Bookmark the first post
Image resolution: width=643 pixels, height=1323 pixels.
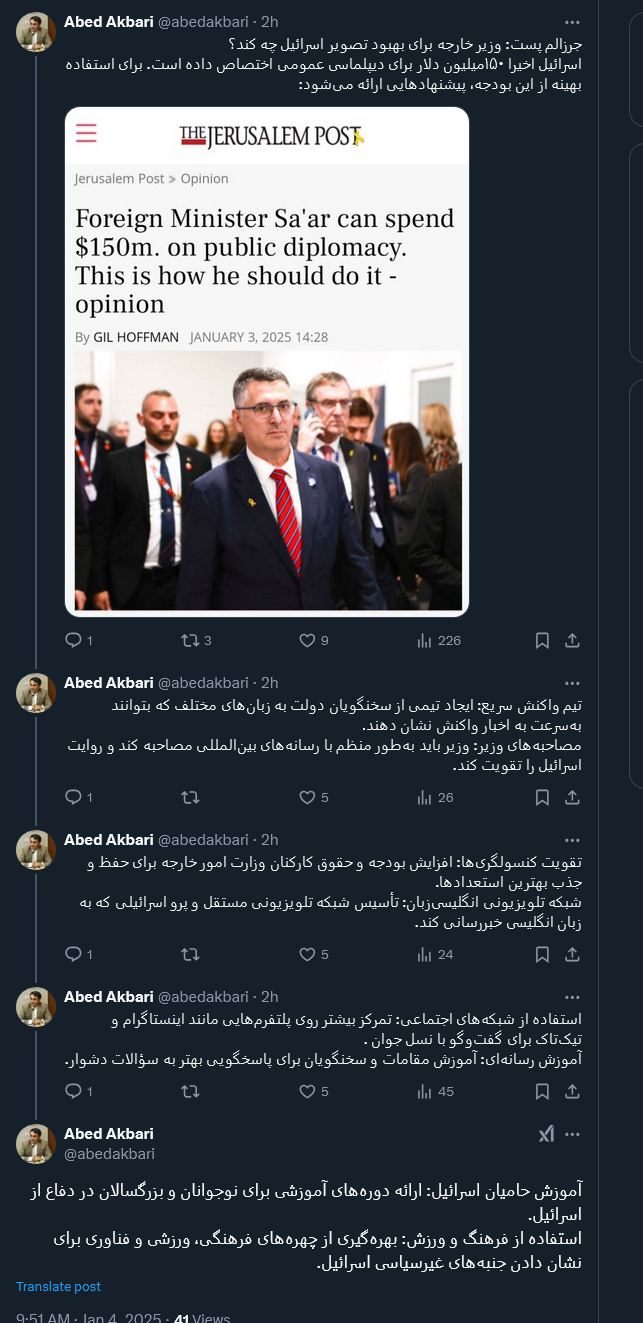(541, 639)
